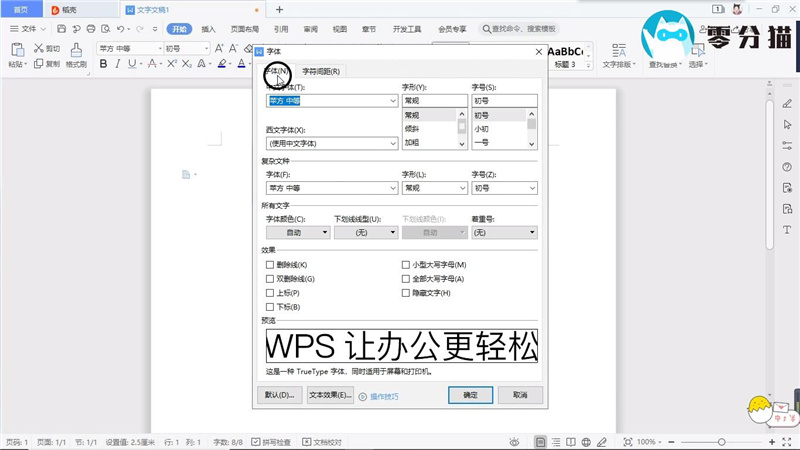Click the Italic formatting icon
The height and width of the screenshot is (450, 800).
[118, 64]
